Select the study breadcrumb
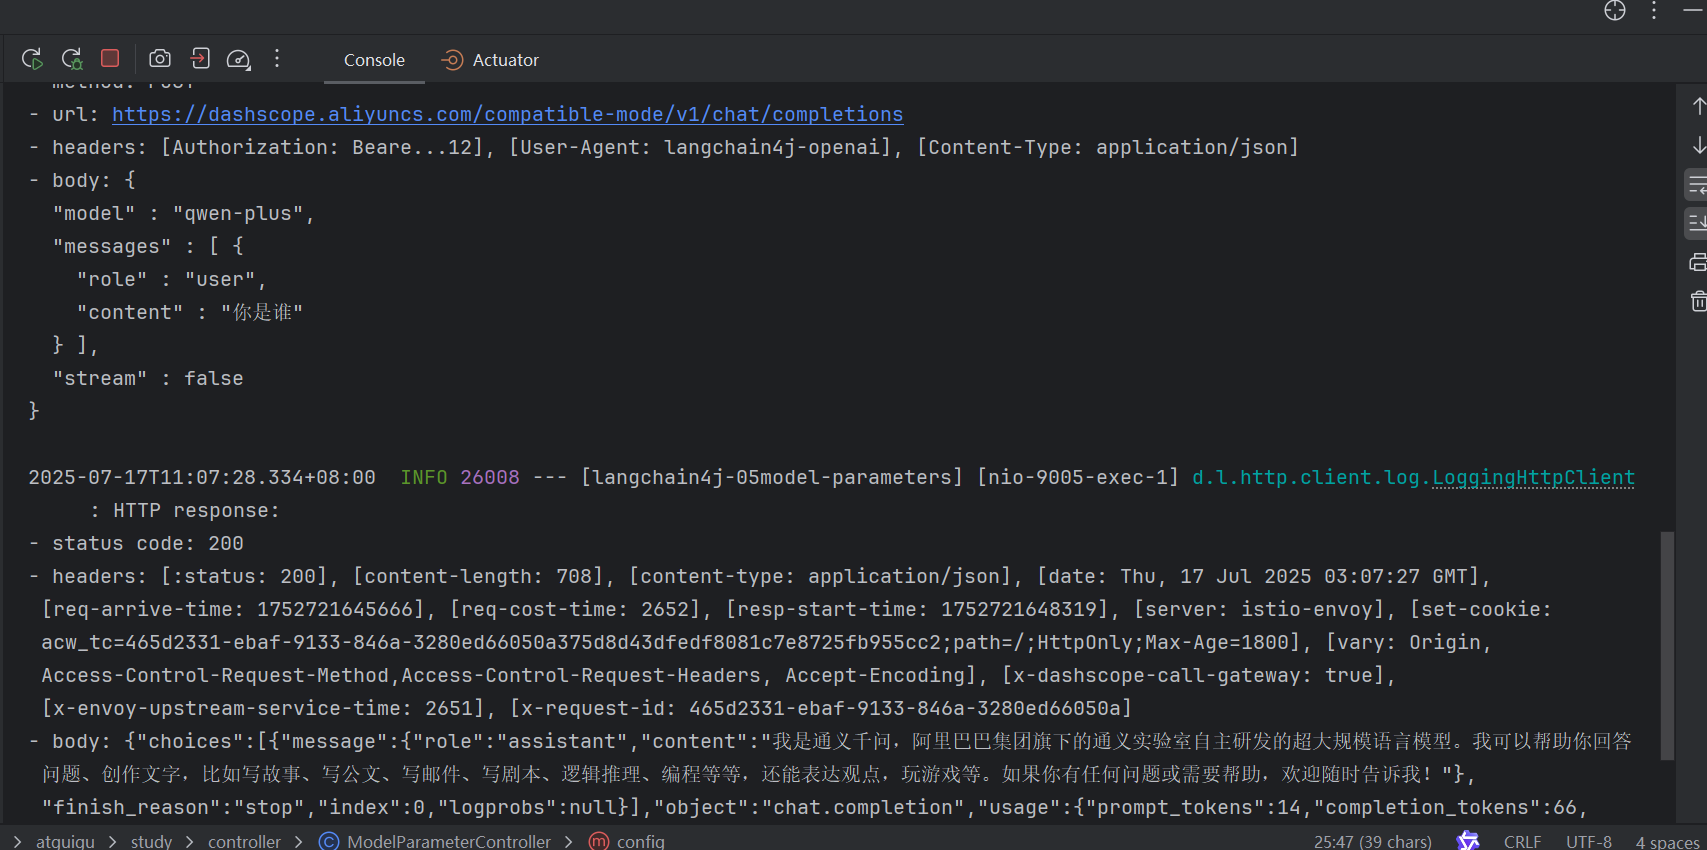 pyautogui.click(x=151, y=841)
